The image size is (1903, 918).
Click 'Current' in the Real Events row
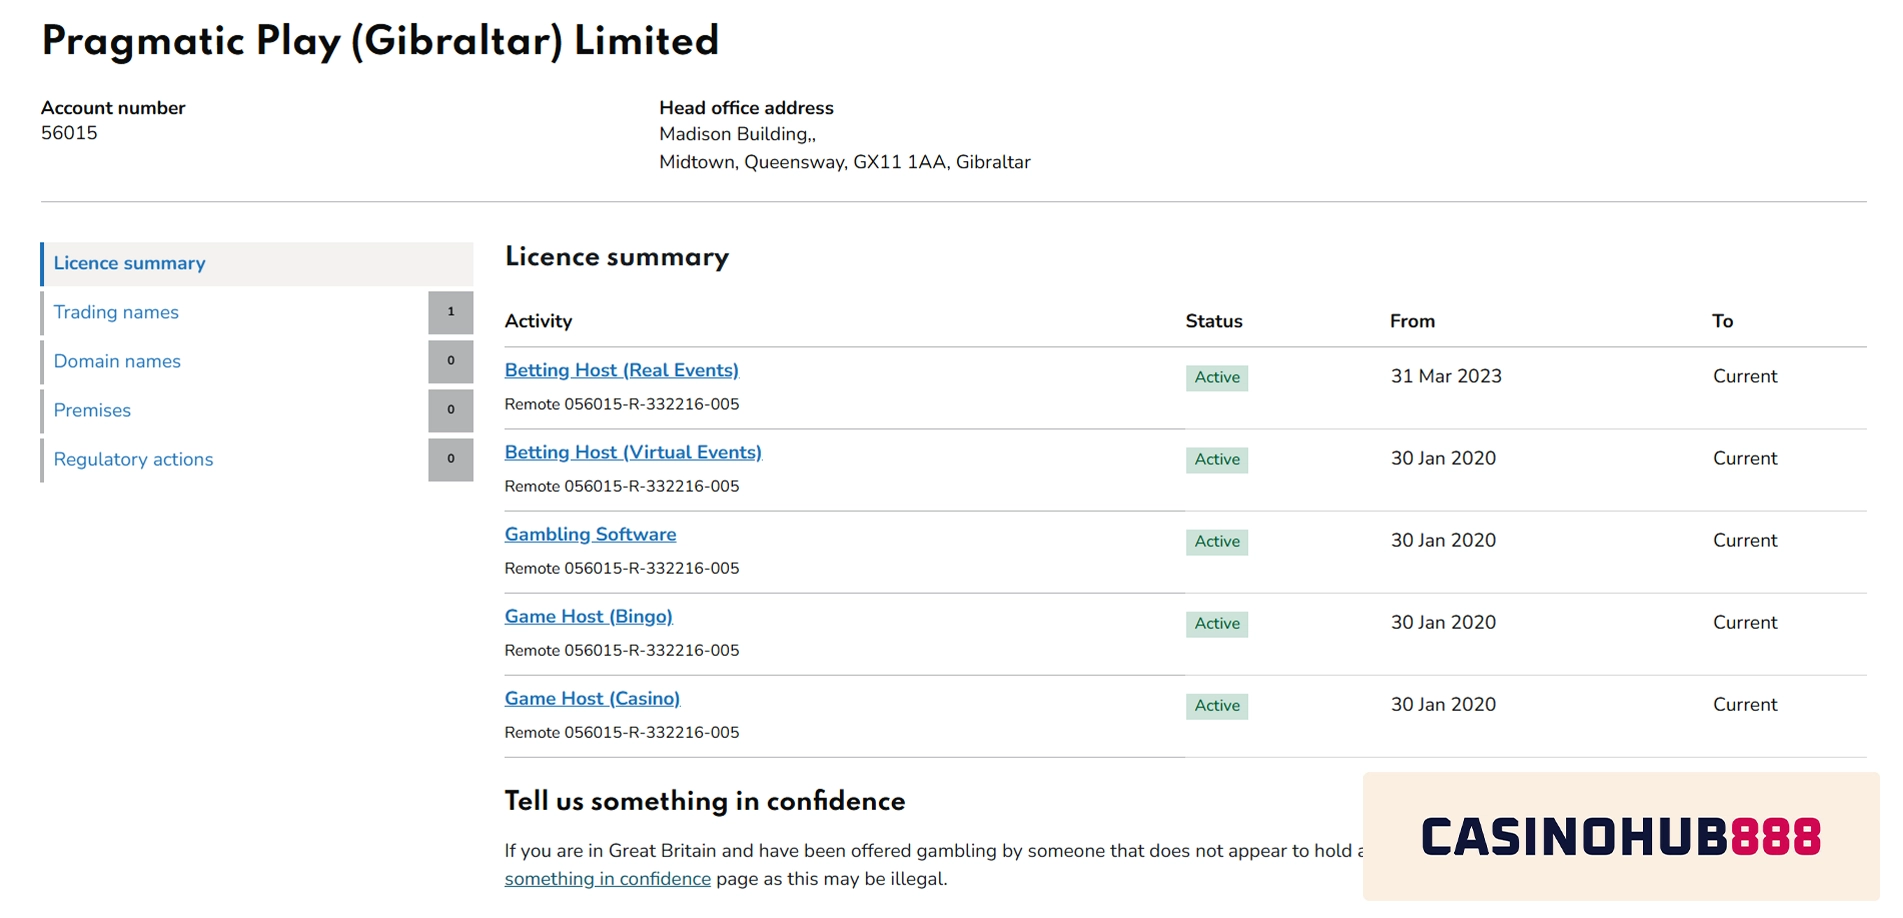click(1745, 376)
